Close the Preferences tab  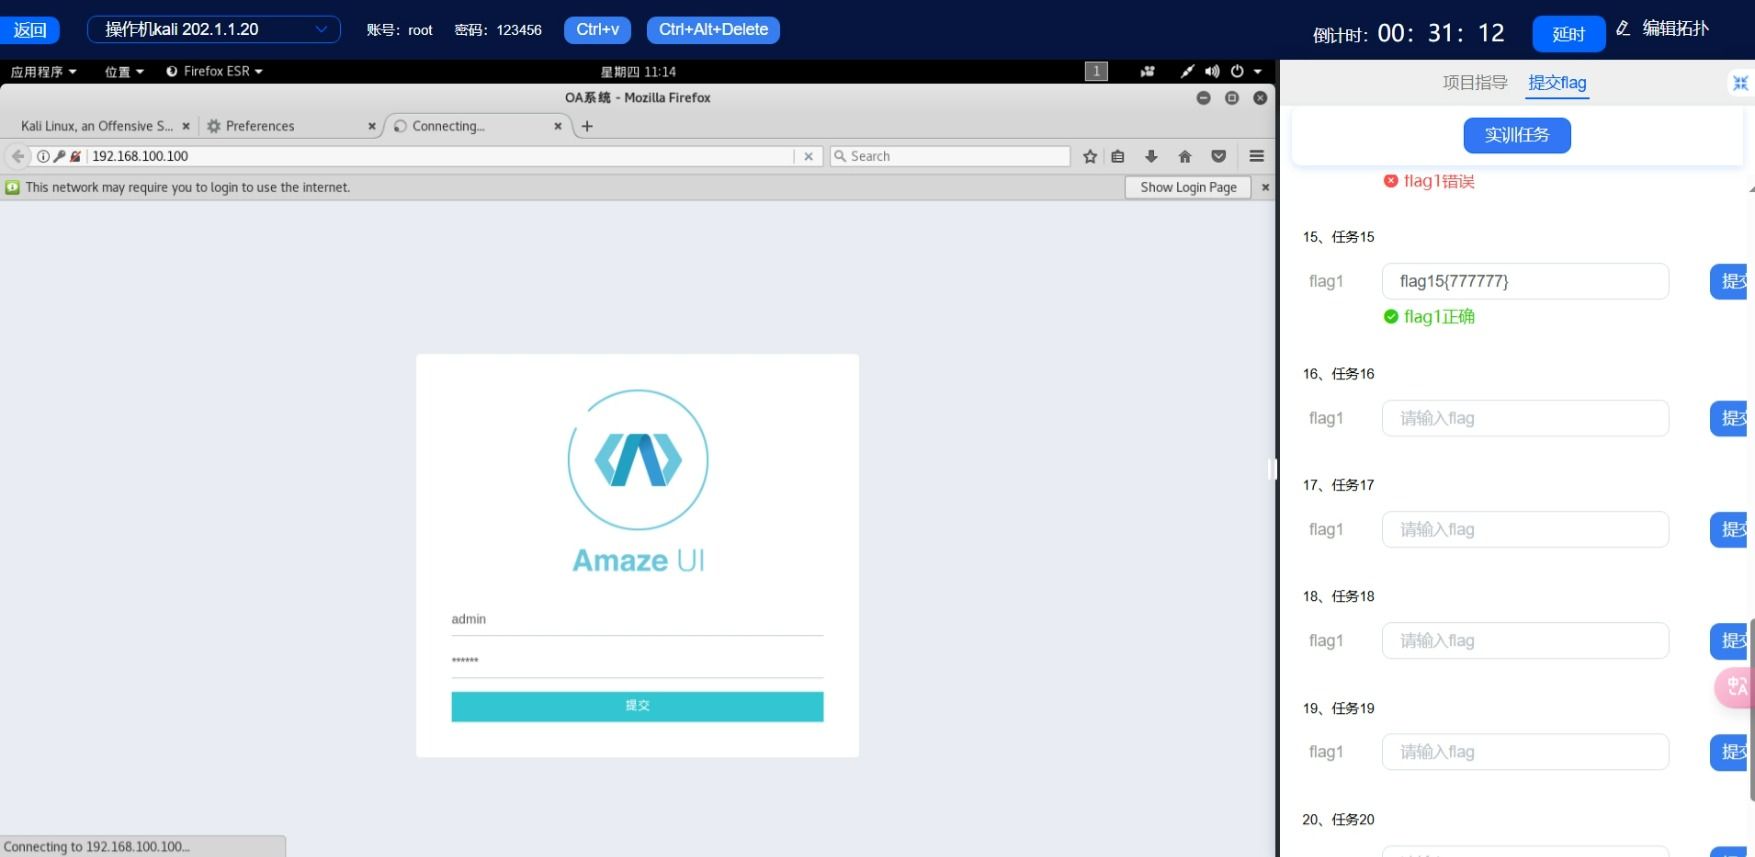pos(372,126)
